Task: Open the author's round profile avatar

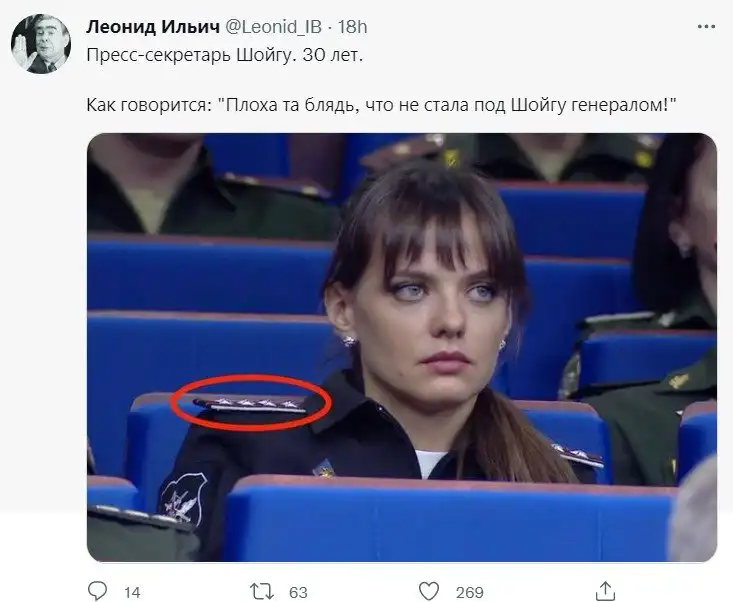Action: (41, 43)
